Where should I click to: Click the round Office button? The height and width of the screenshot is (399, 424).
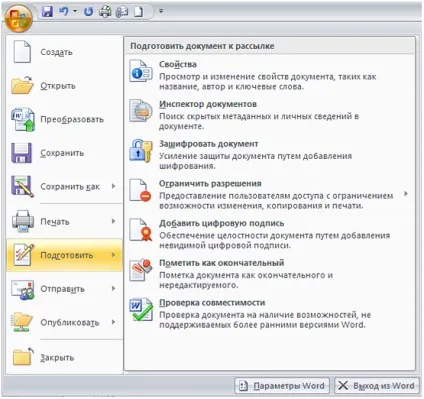point(19,18)
